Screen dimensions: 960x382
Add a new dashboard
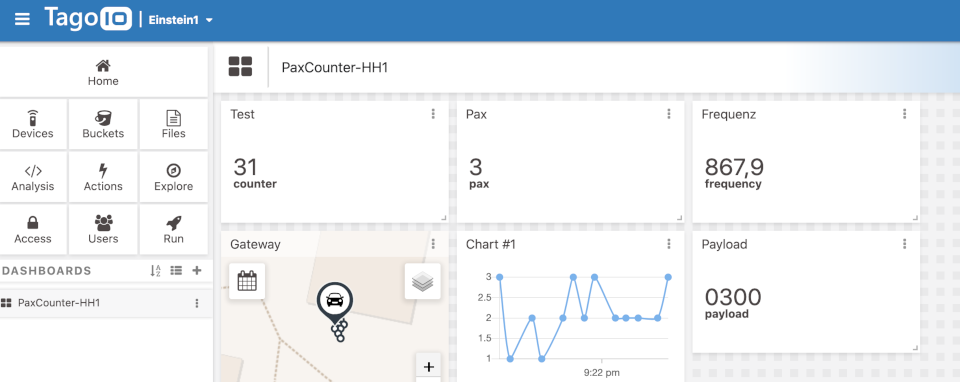coord(197,271)
